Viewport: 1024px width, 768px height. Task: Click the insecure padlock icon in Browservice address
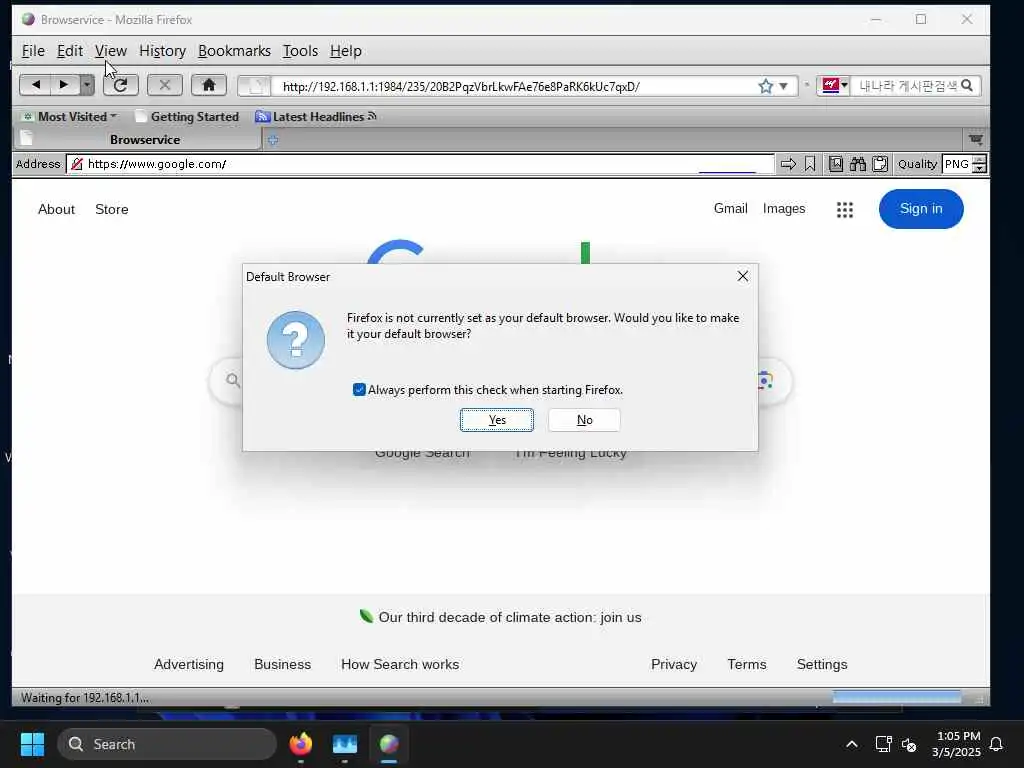[x=76, y=164]
